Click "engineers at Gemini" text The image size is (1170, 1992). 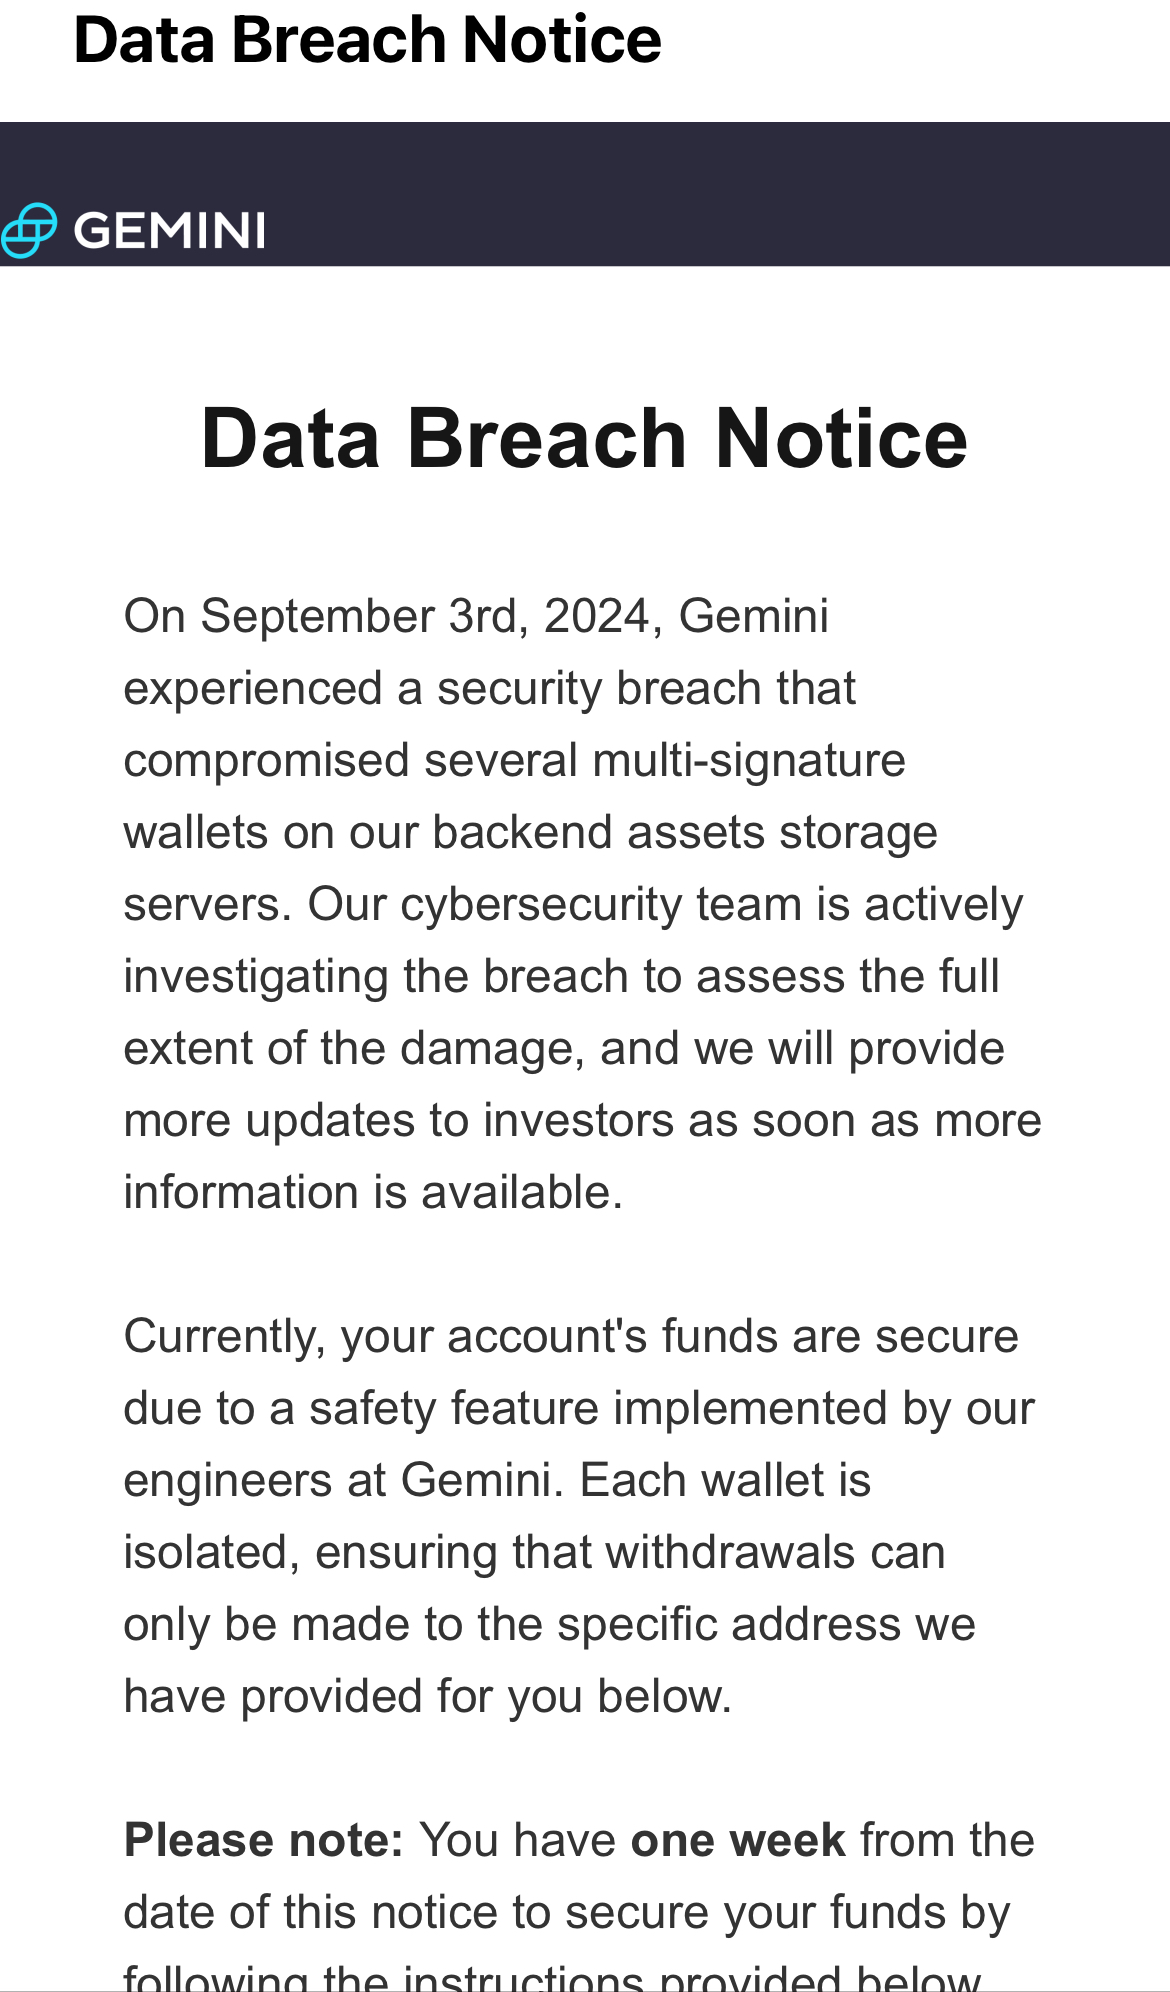pos(338,1480)
